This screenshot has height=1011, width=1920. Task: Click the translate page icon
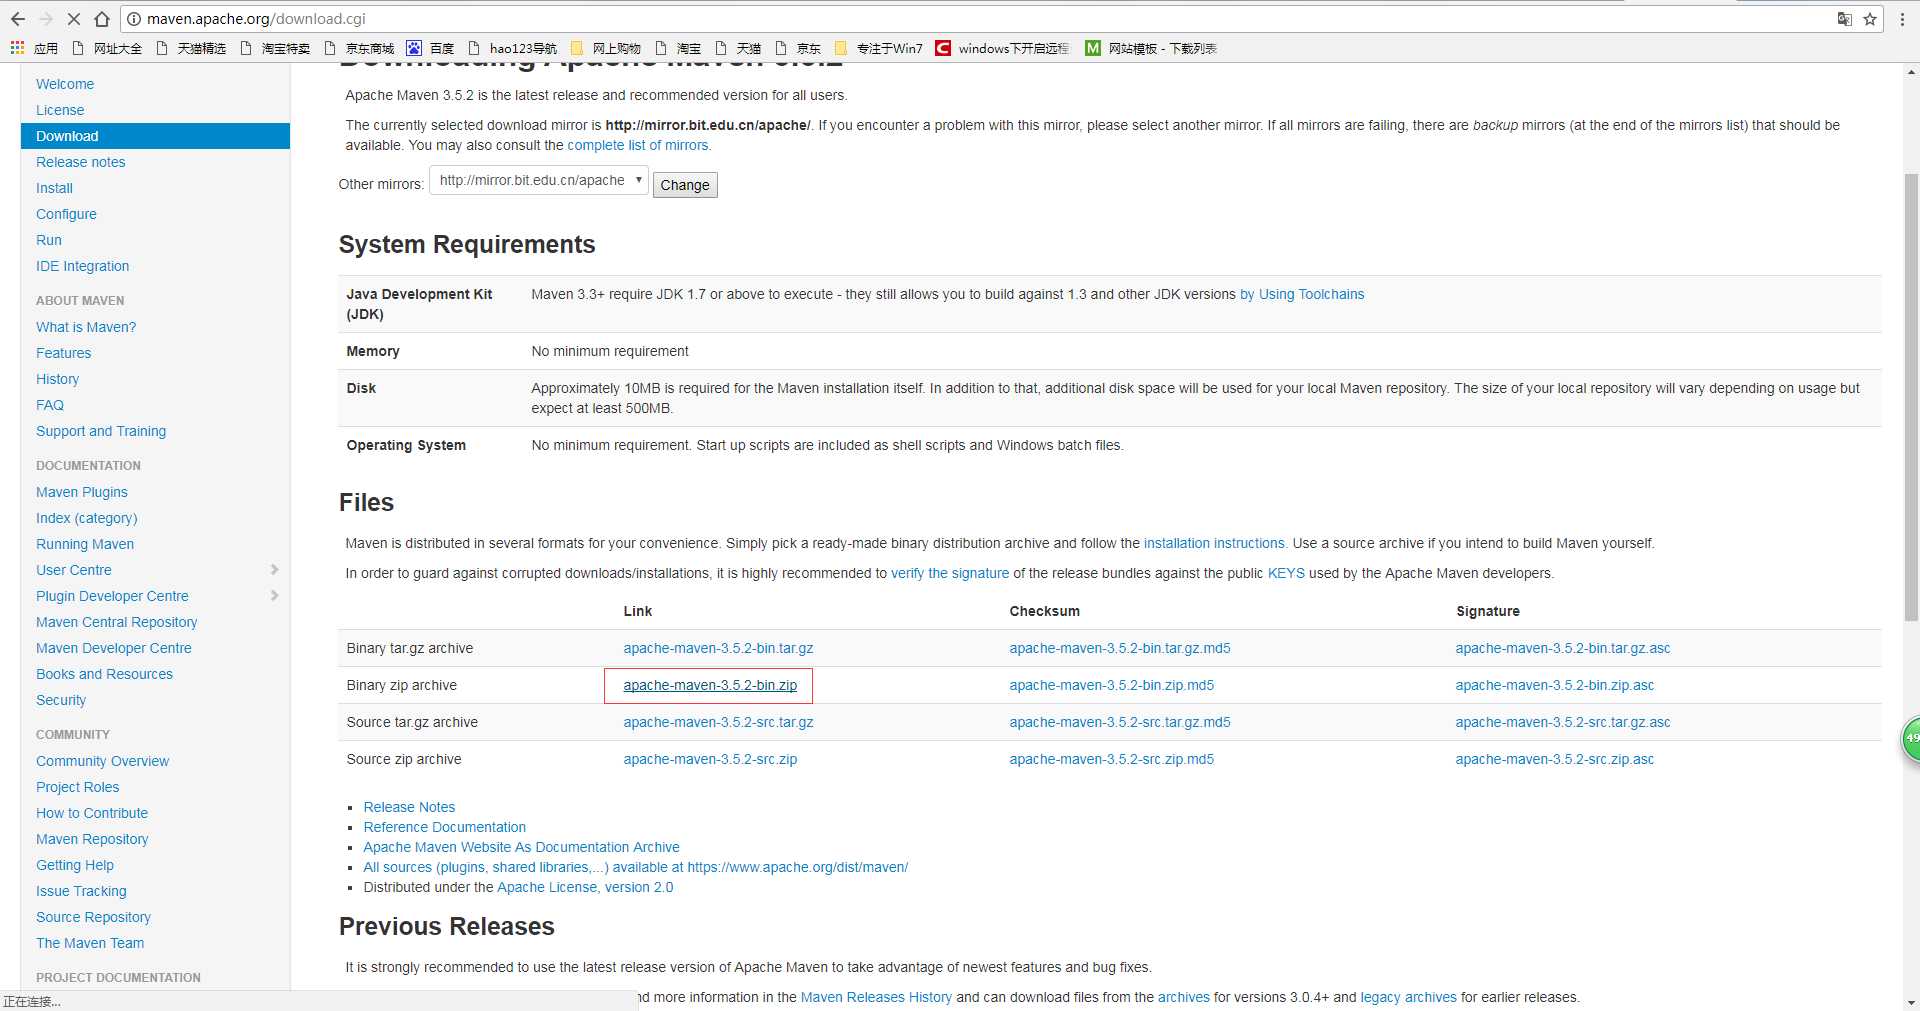click(x=1845, y=19)
